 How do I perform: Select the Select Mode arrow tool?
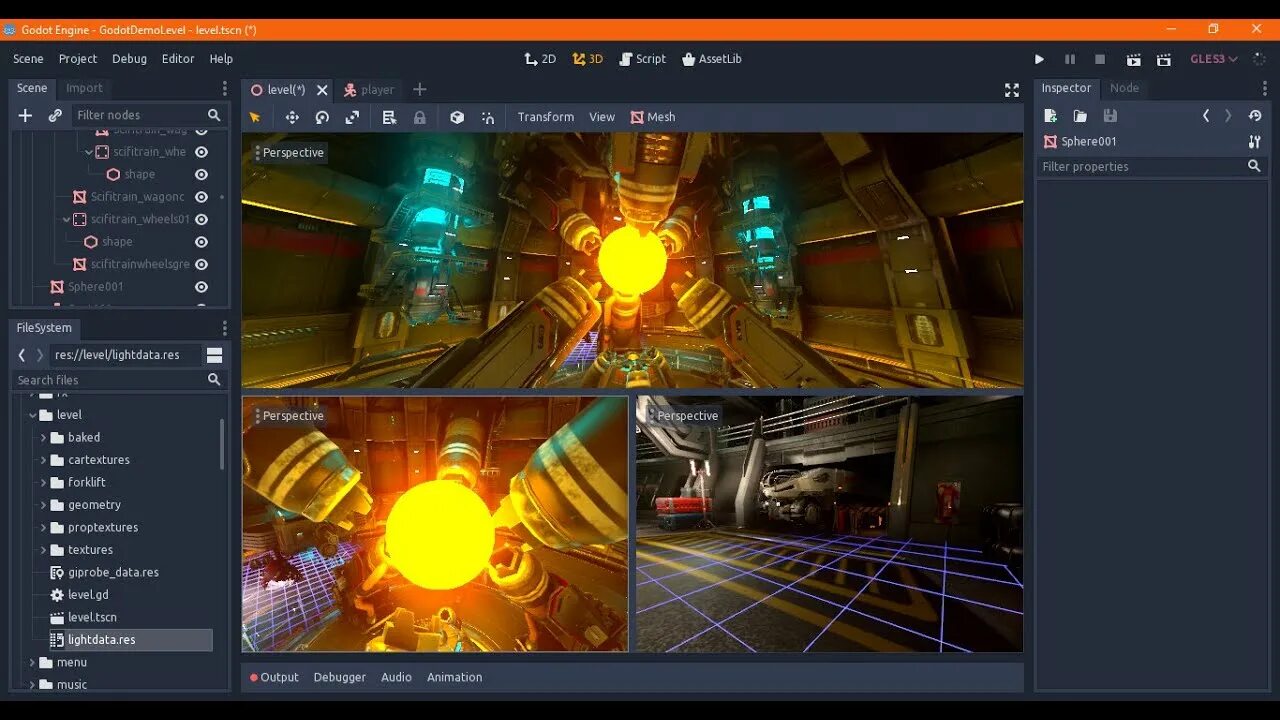coord(255,117)
